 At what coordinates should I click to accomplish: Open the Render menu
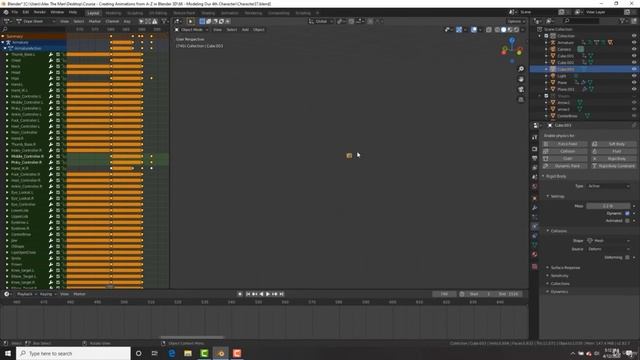[x=40, y=13]
